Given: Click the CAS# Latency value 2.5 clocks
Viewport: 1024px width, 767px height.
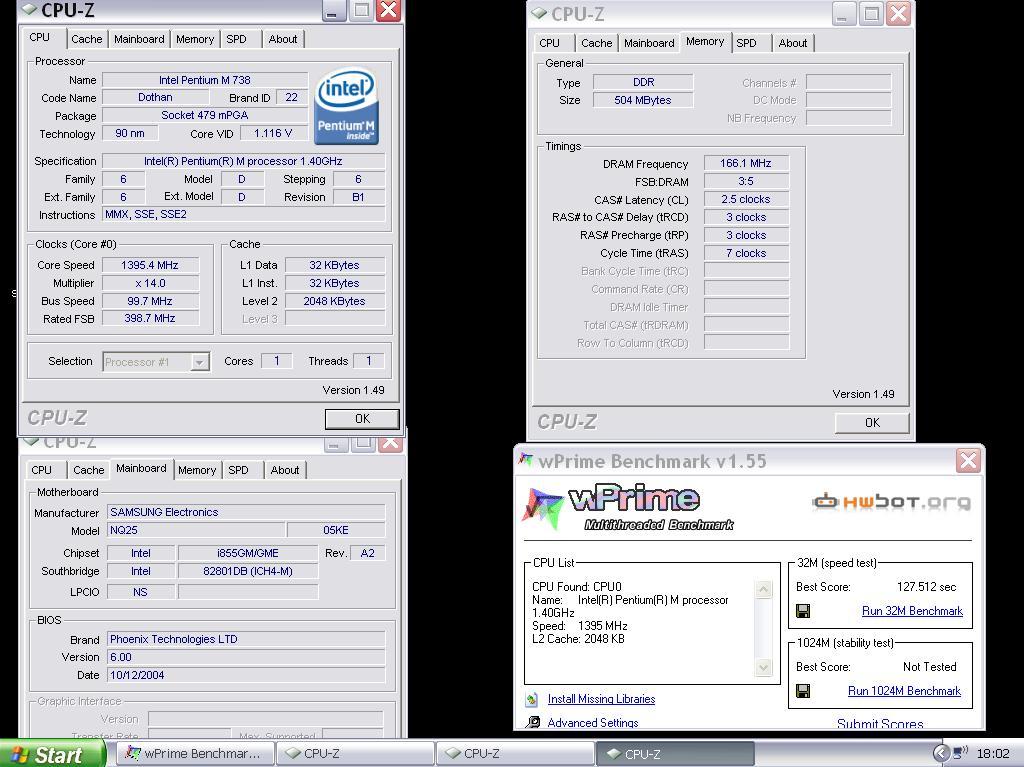Looking at the screenshot, I should click(746, 199).
